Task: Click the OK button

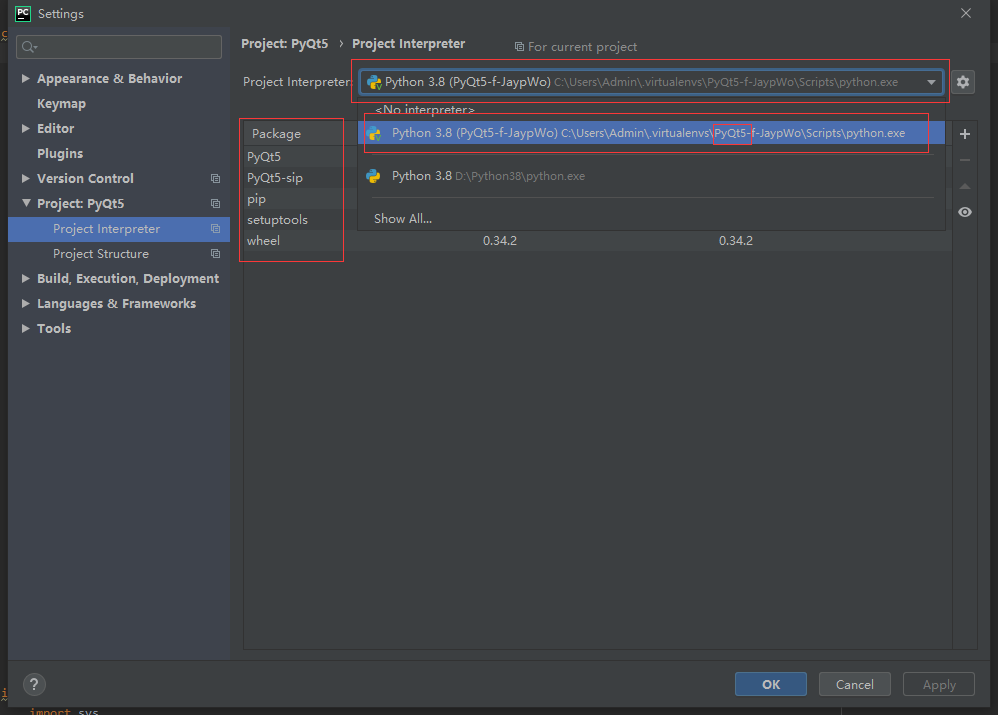Action: (771, 684)
